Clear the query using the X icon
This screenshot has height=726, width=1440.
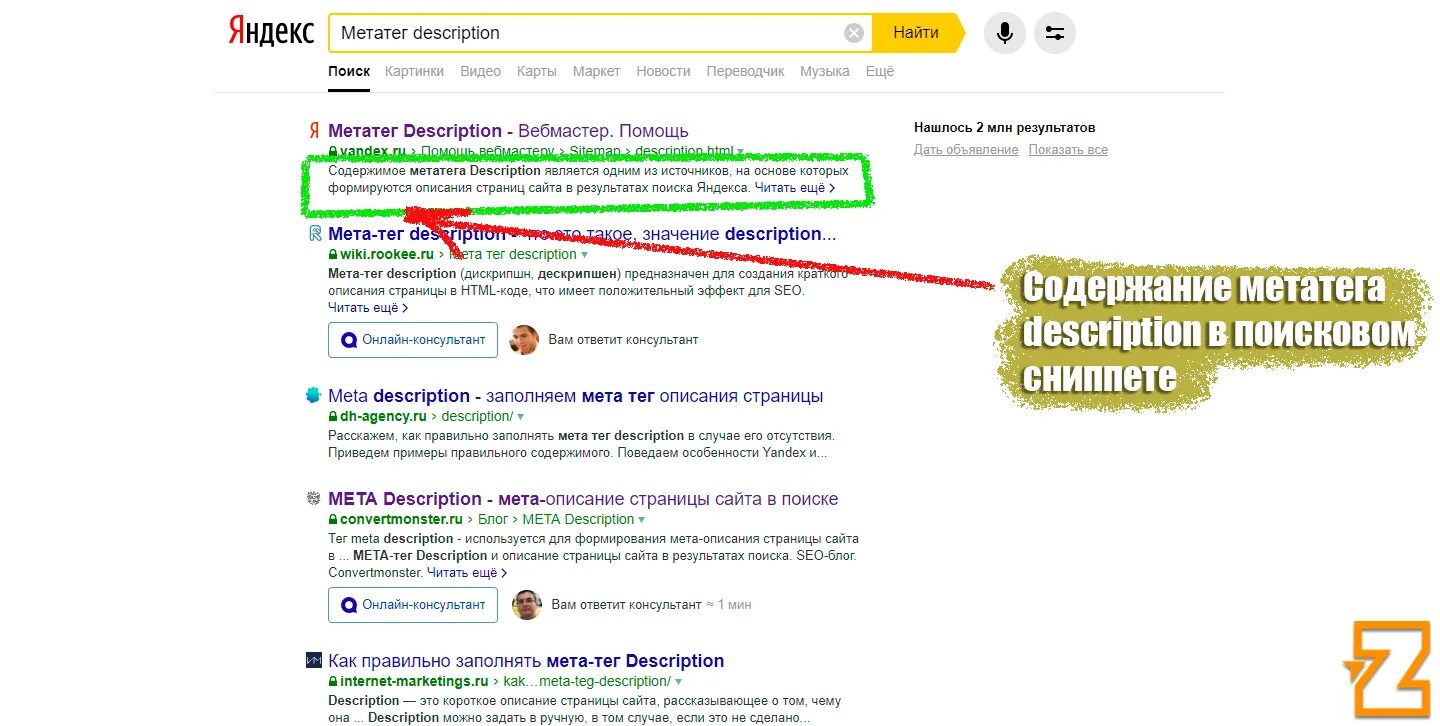853,32
